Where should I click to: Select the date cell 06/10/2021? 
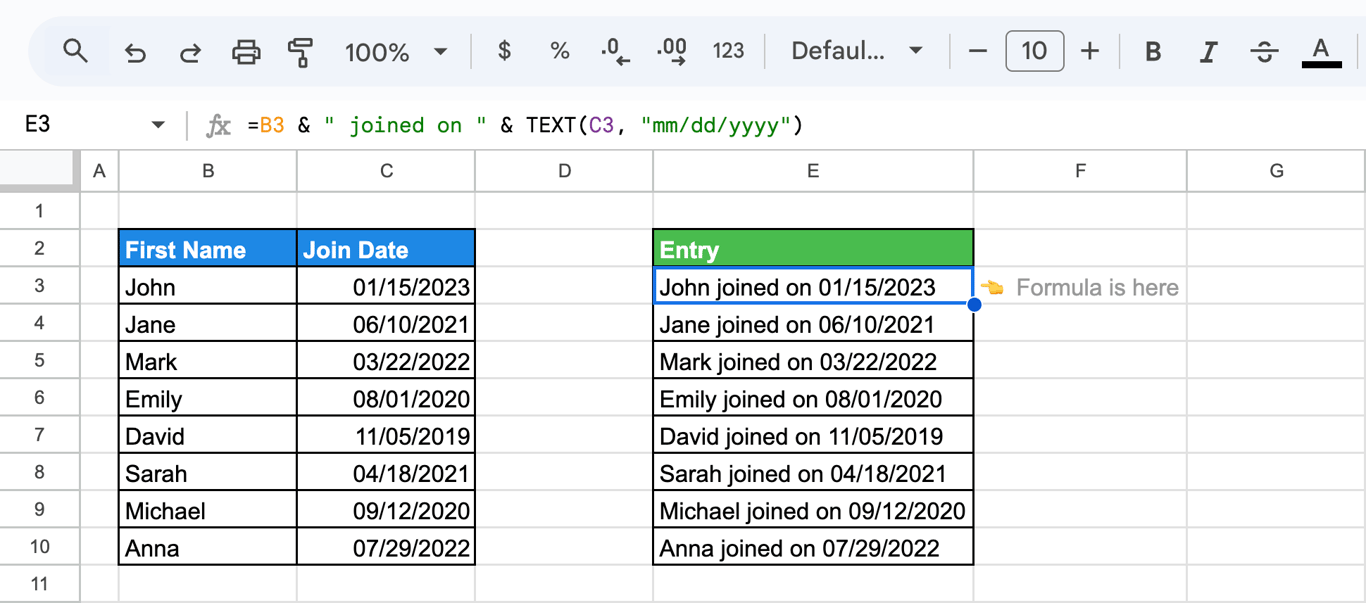pos(386,324)
